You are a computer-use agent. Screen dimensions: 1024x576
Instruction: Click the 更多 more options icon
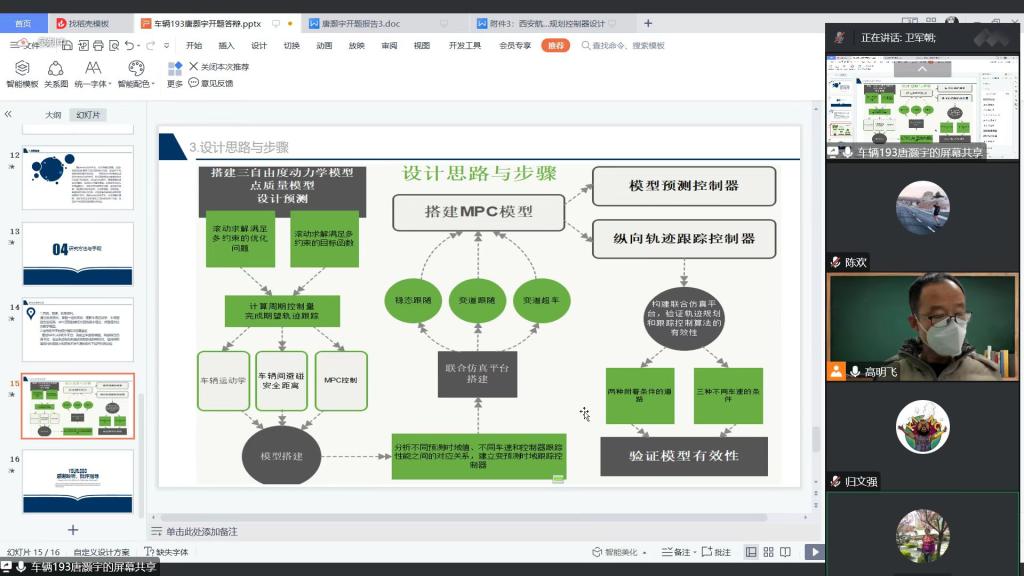pyautogui.click(x=175, y=73)
